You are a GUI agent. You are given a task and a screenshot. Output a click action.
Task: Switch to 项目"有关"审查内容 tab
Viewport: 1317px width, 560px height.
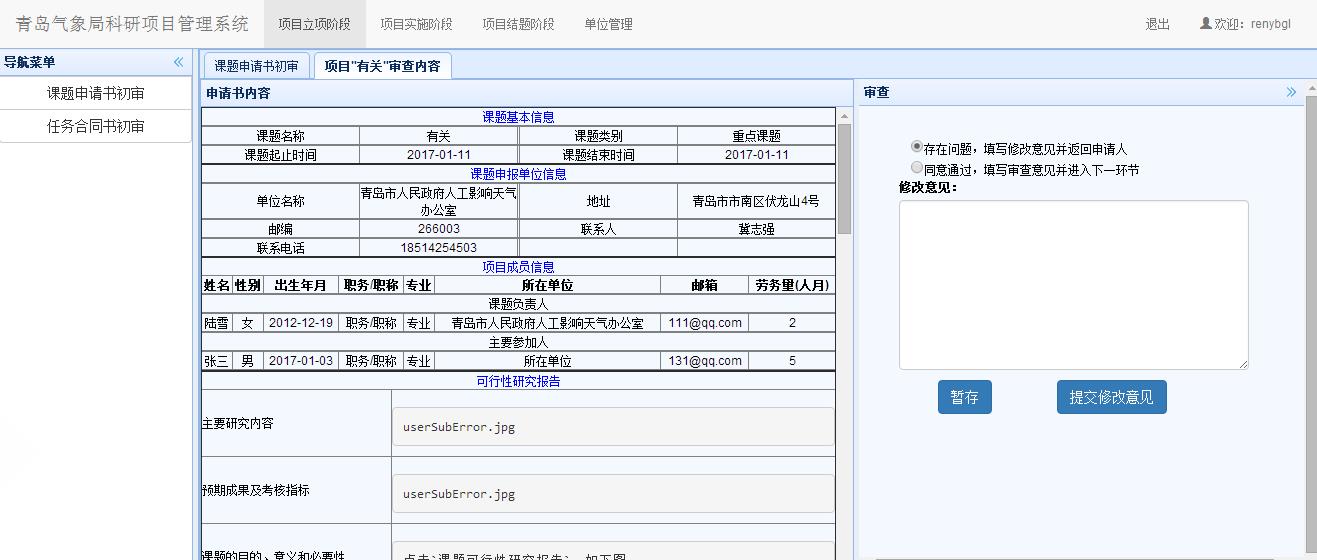(382, 66)
